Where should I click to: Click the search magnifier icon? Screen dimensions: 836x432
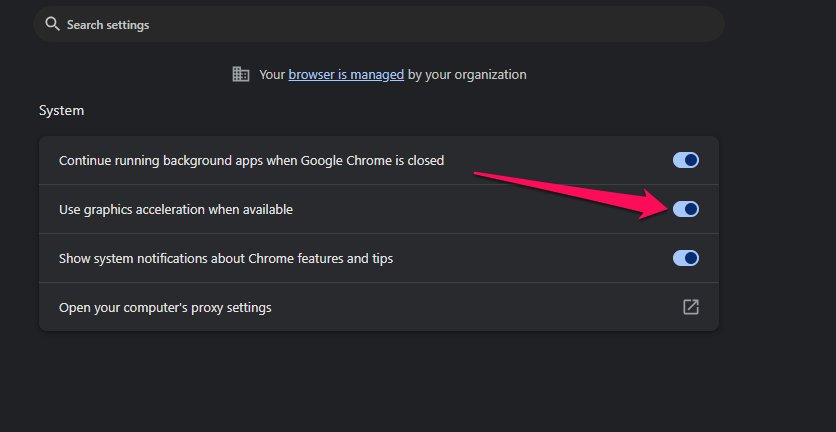[x=53, y=24]
